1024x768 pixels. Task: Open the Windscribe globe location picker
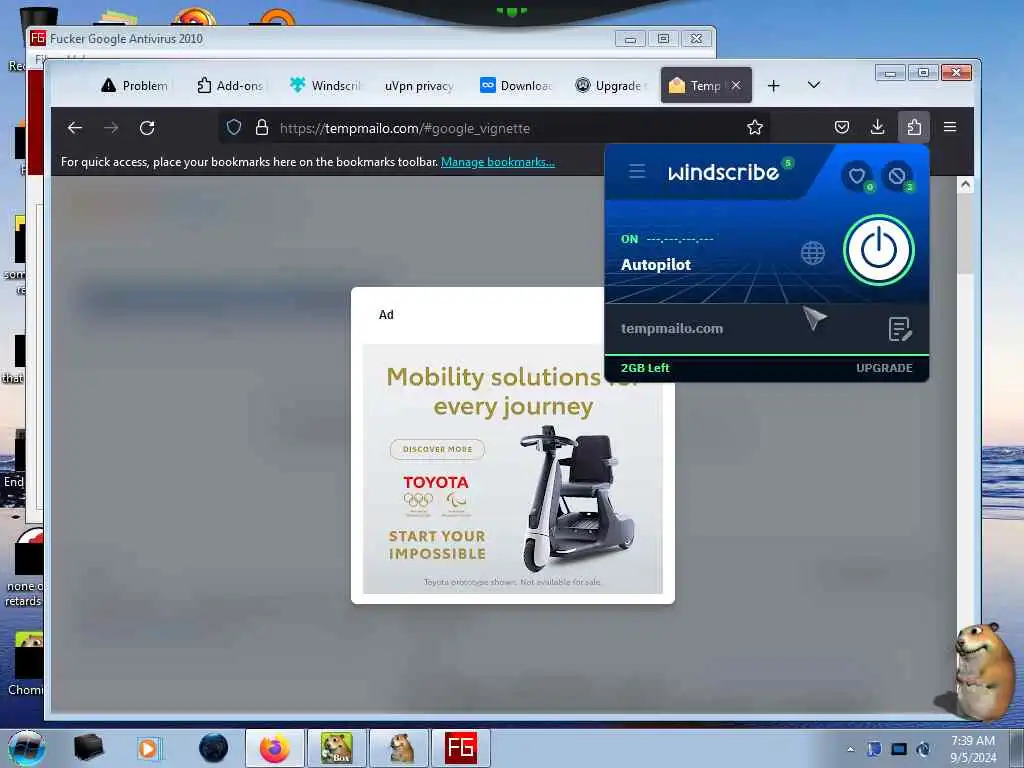(x=812, y=253)
